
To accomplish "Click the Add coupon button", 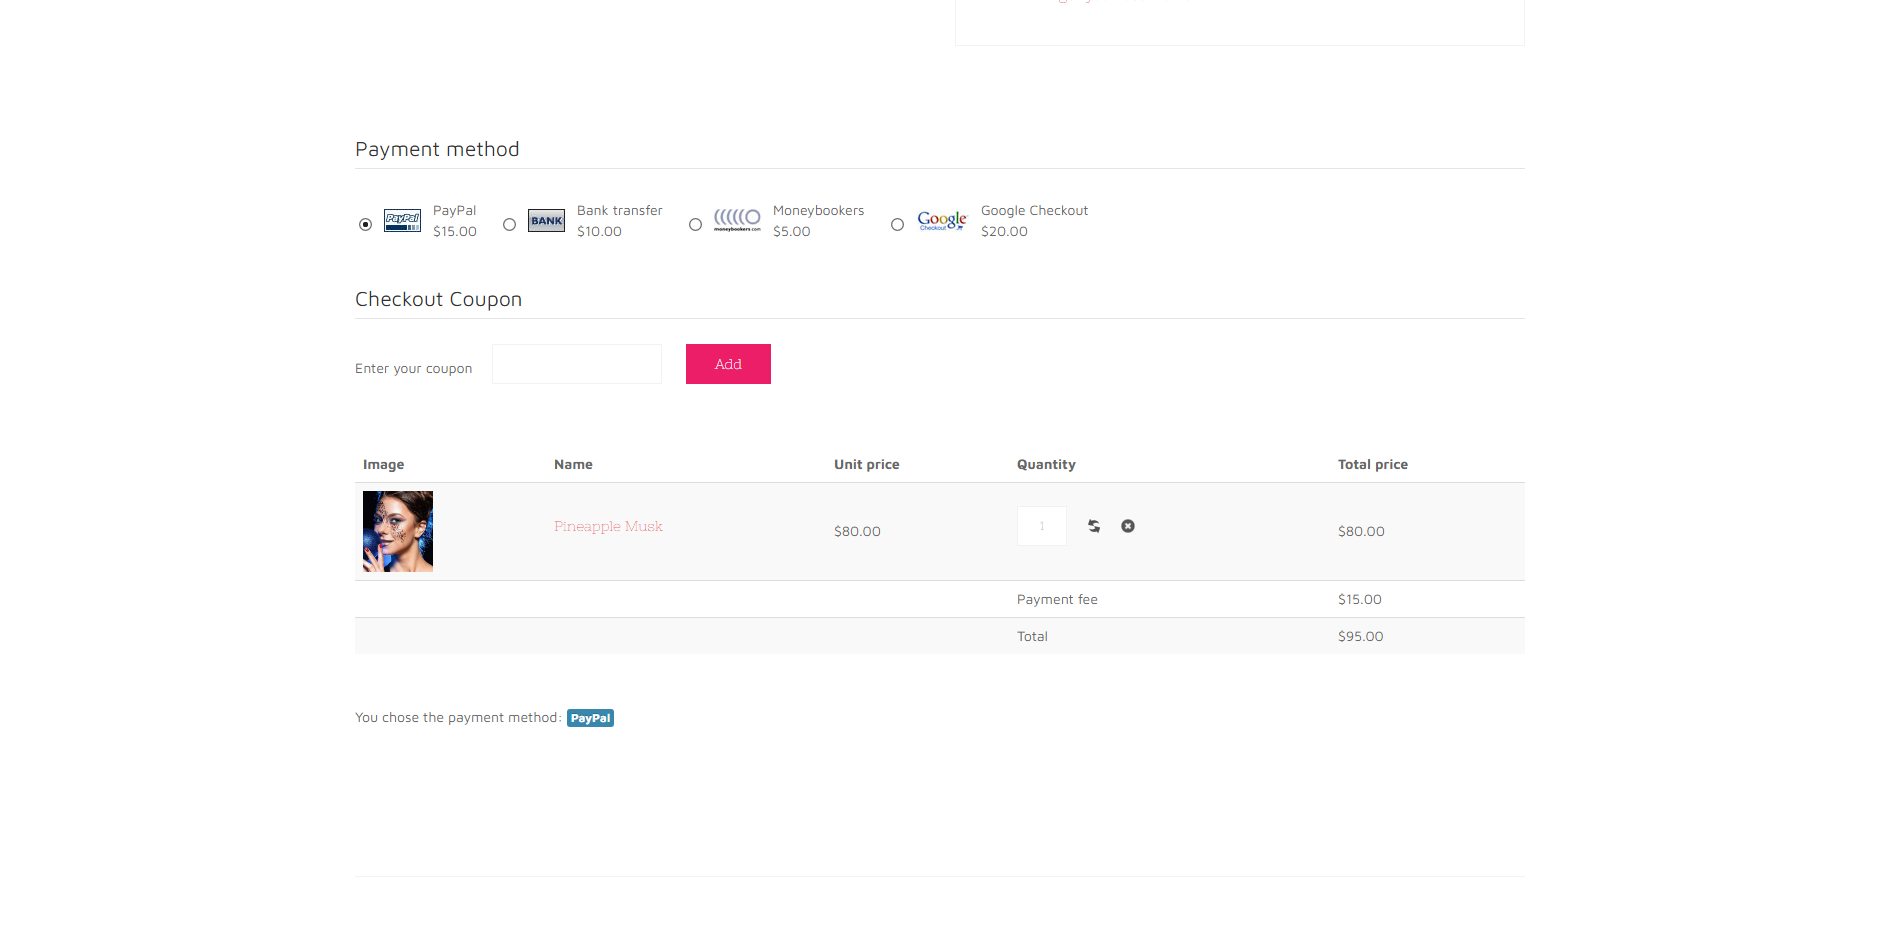I will 728,364.
